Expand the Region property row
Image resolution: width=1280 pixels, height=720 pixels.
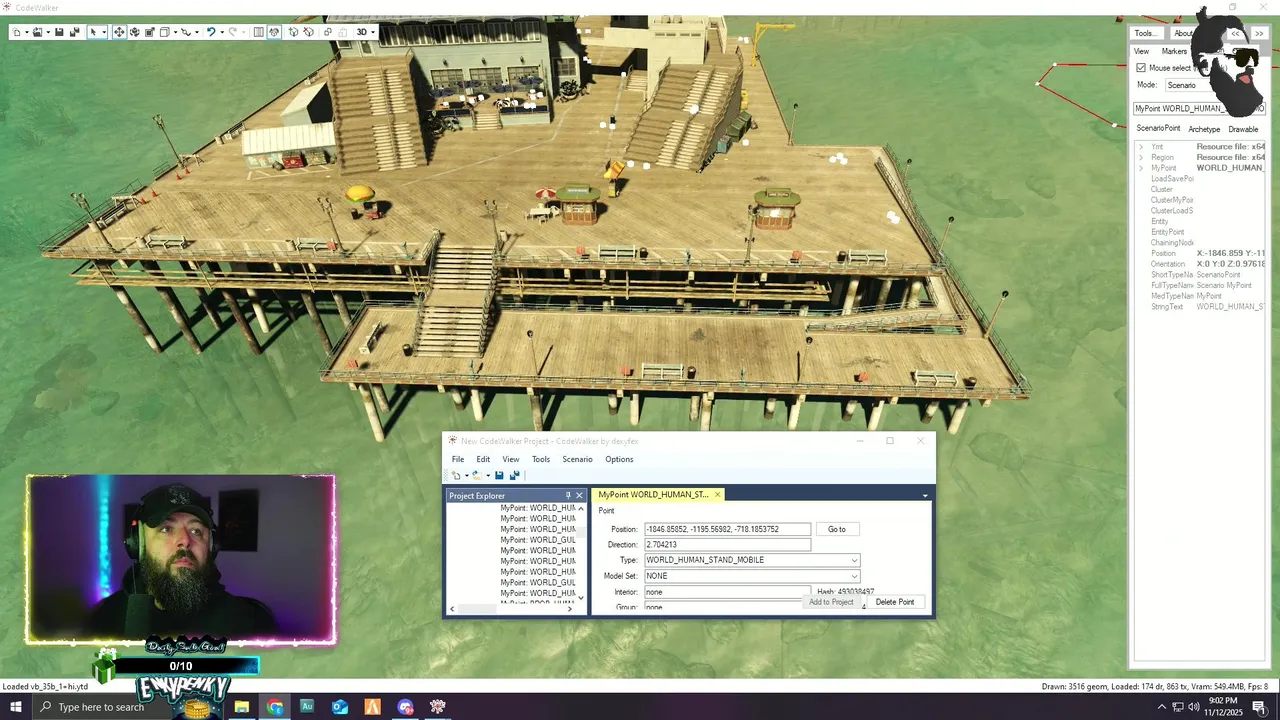click(1141, 157)
